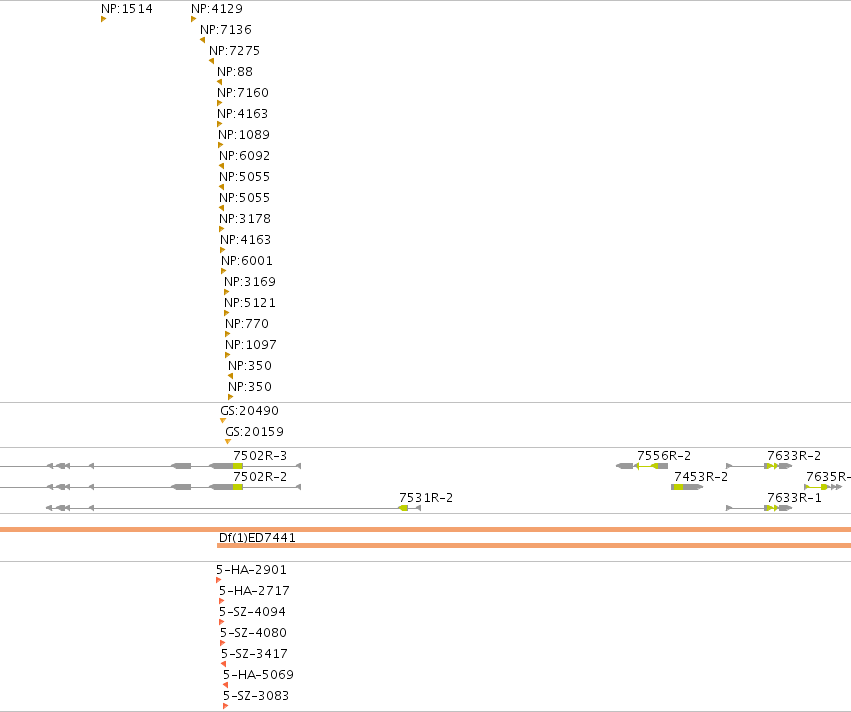Image resolution: width=851 pixels, height=712 pixels.
Task: Click the orange bar below Df(1)ED7441
Action: click(x=534, y=545)
